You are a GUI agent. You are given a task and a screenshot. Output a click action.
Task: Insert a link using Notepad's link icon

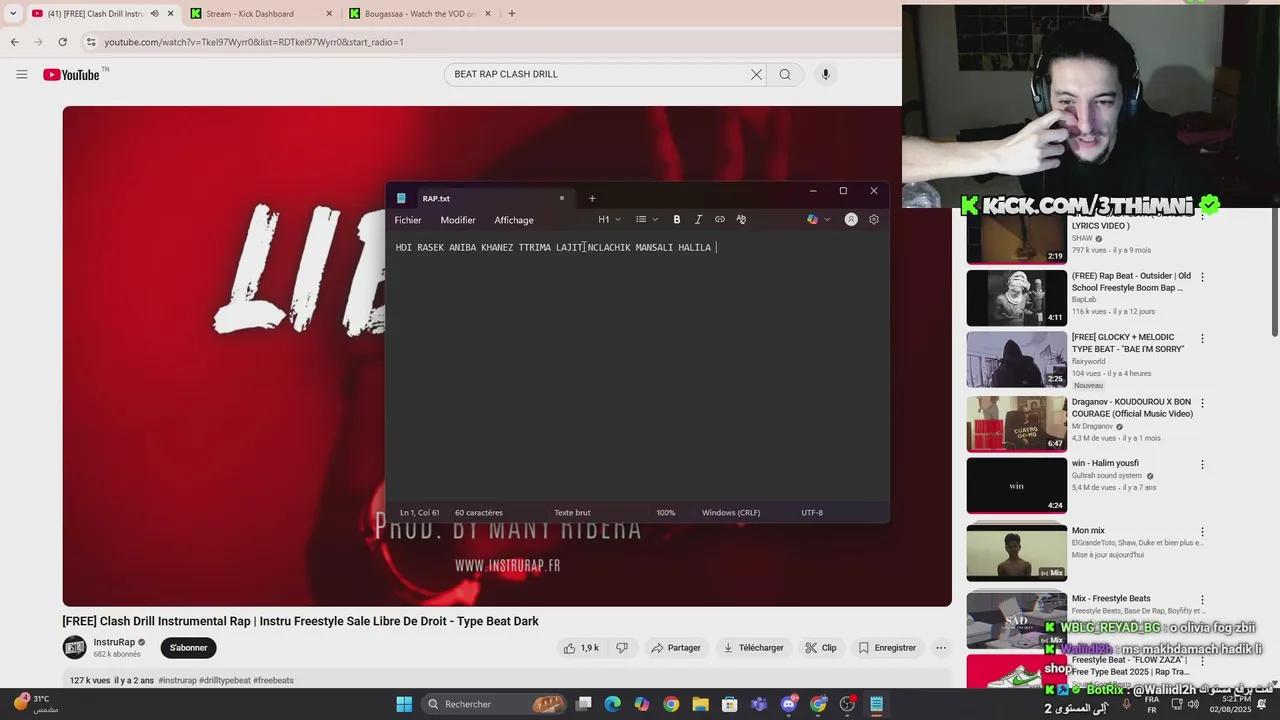click(x=720, y=219)
